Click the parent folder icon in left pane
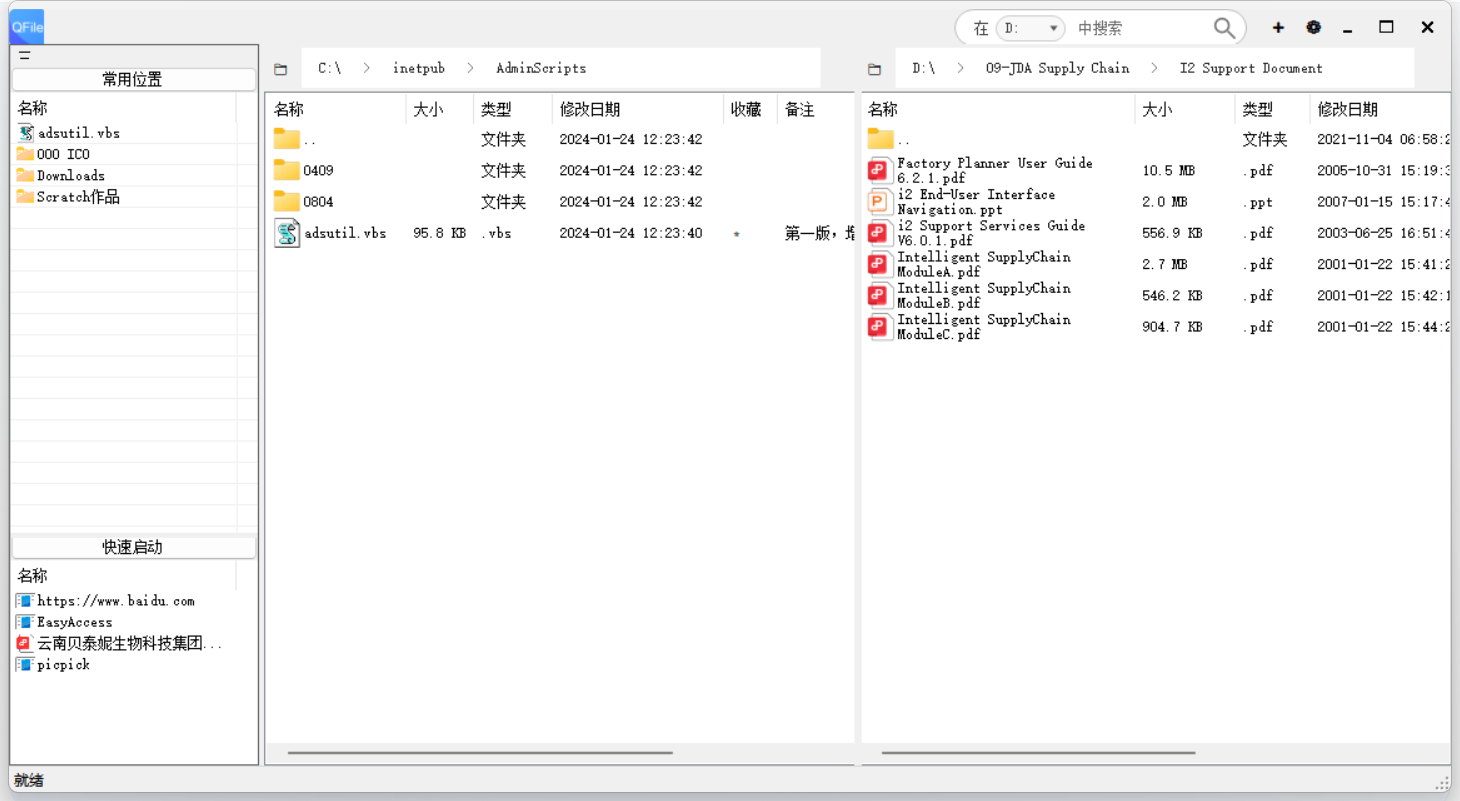This screenshot has height=801, width=1460. click(x=287, y=139)
